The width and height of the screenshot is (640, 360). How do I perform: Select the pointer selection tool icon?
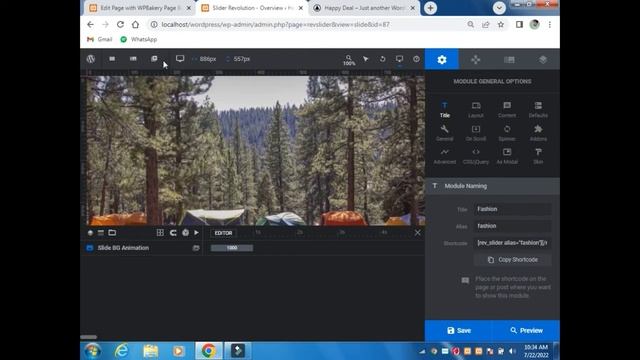(366, 59)
